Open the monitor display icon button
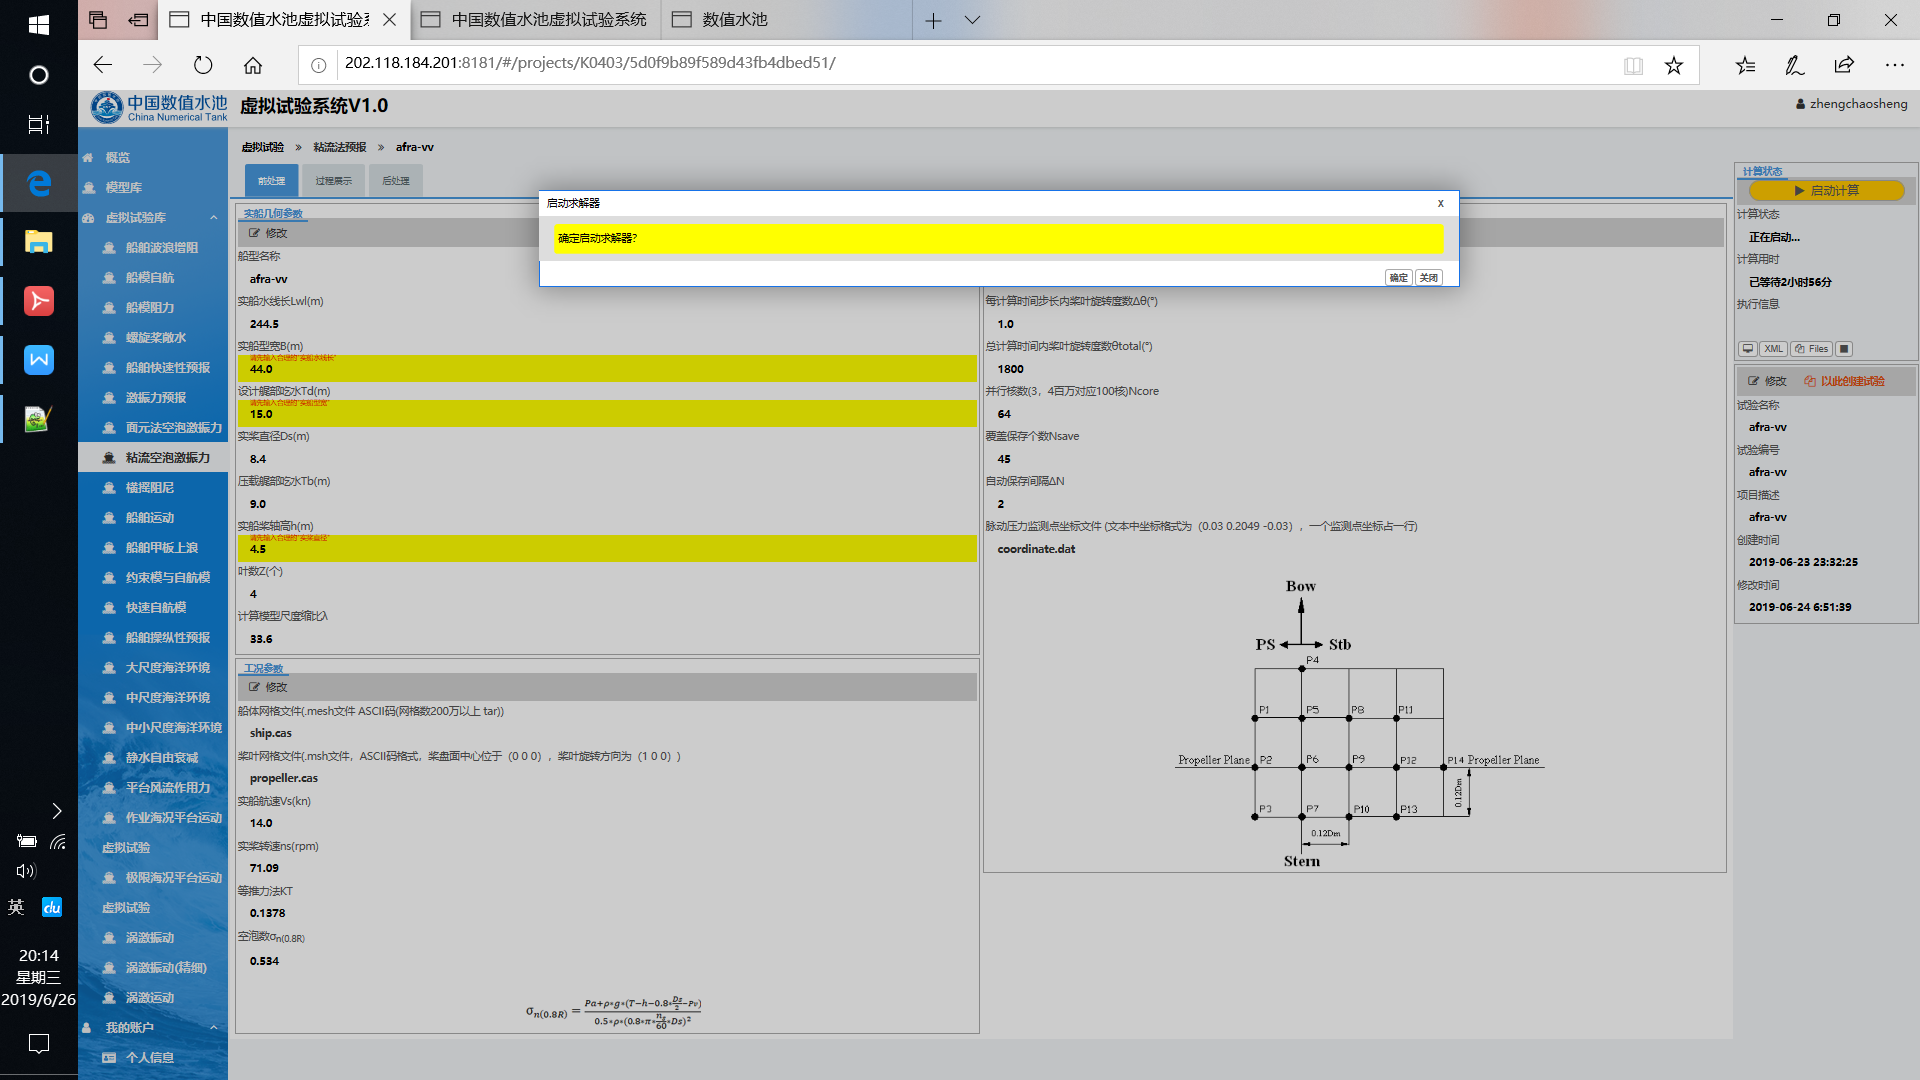This screenshot has height=1080, width=1920. (x=1747, y=349)
